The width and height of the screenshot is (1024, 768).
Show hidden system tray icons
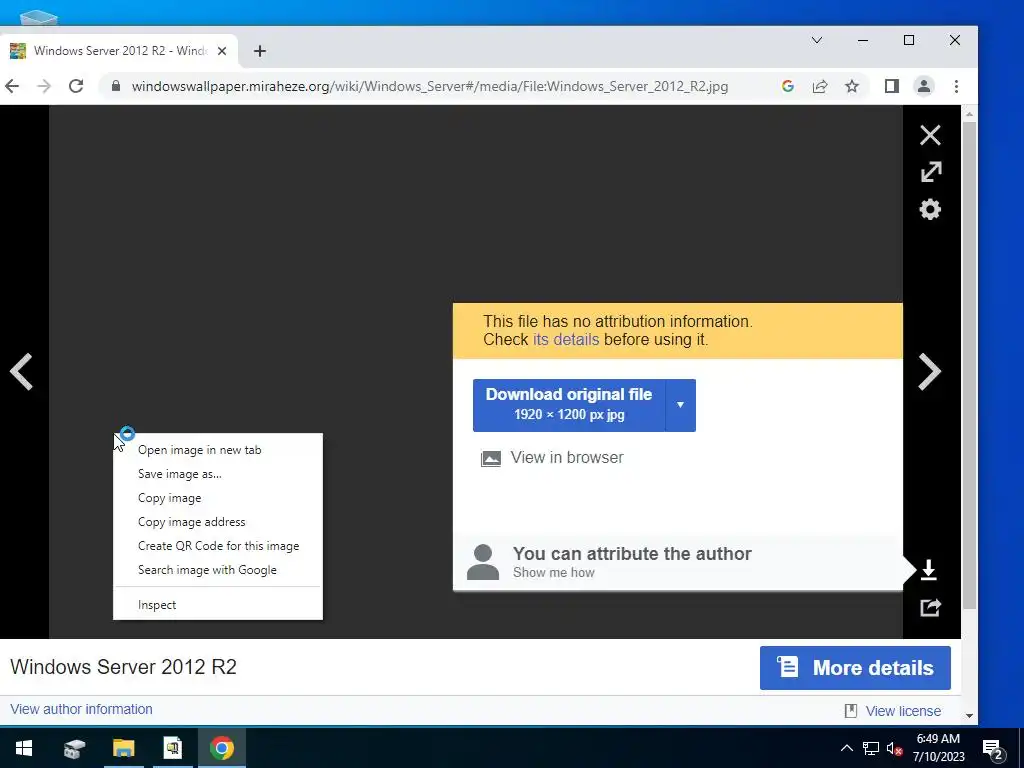(x=846, y=748)
